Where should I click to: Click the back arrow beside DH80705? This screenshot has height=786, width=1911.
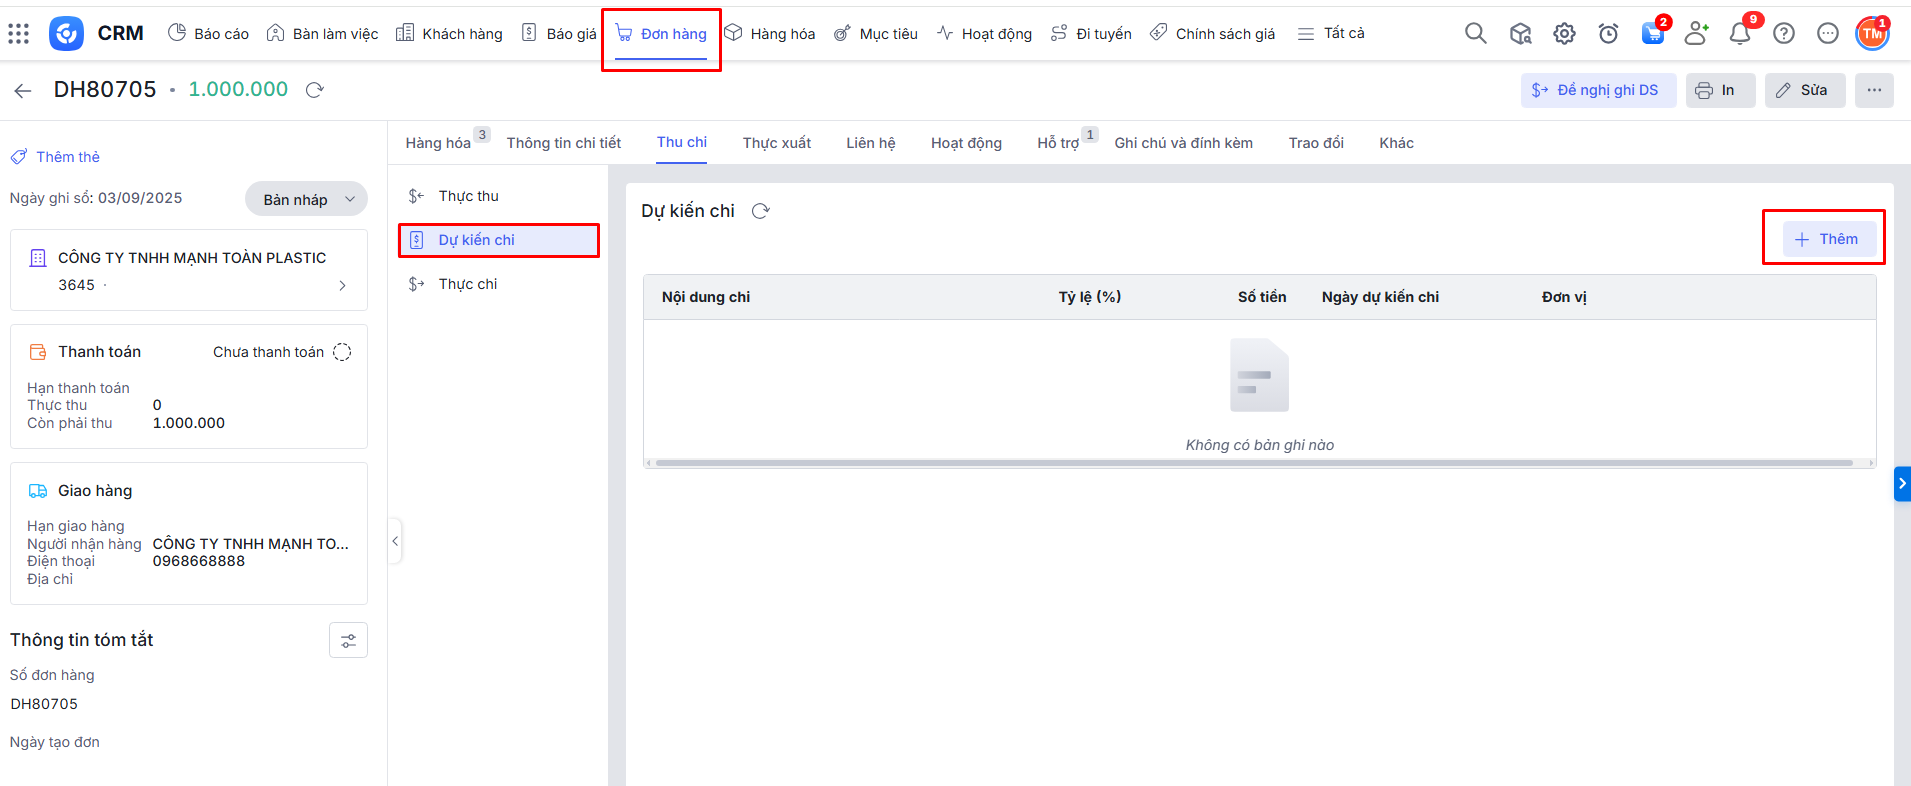(23, 91)
